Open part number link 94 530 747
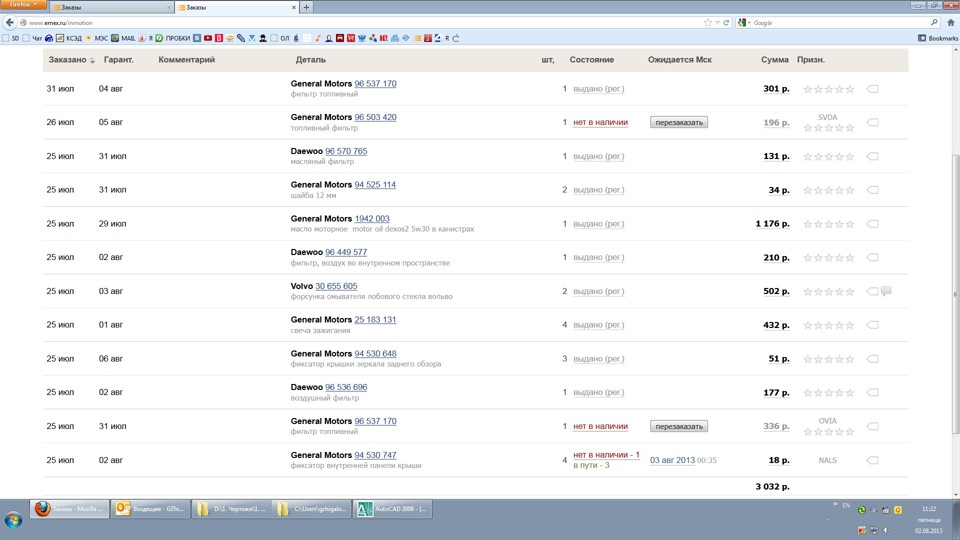This screenshot has width=960, height=540. tap(375, 455)
